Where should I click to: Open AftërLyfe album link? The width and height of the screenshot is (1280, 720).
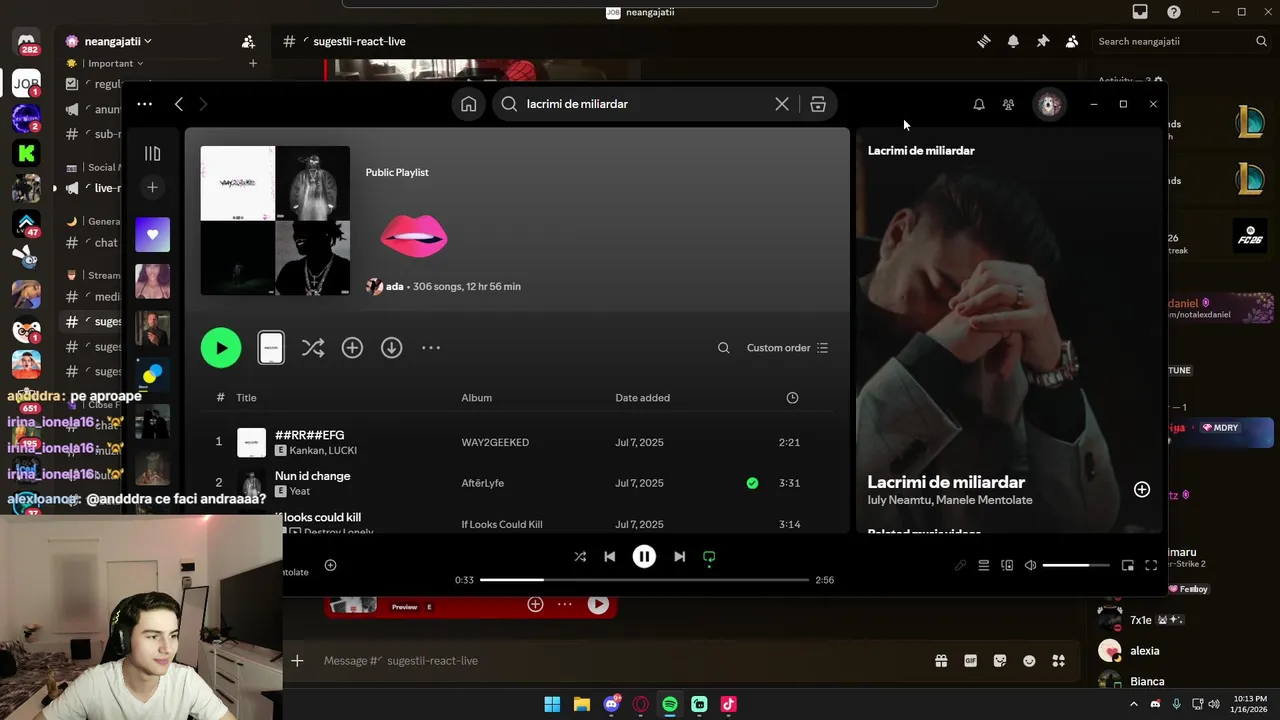point(483,483)
